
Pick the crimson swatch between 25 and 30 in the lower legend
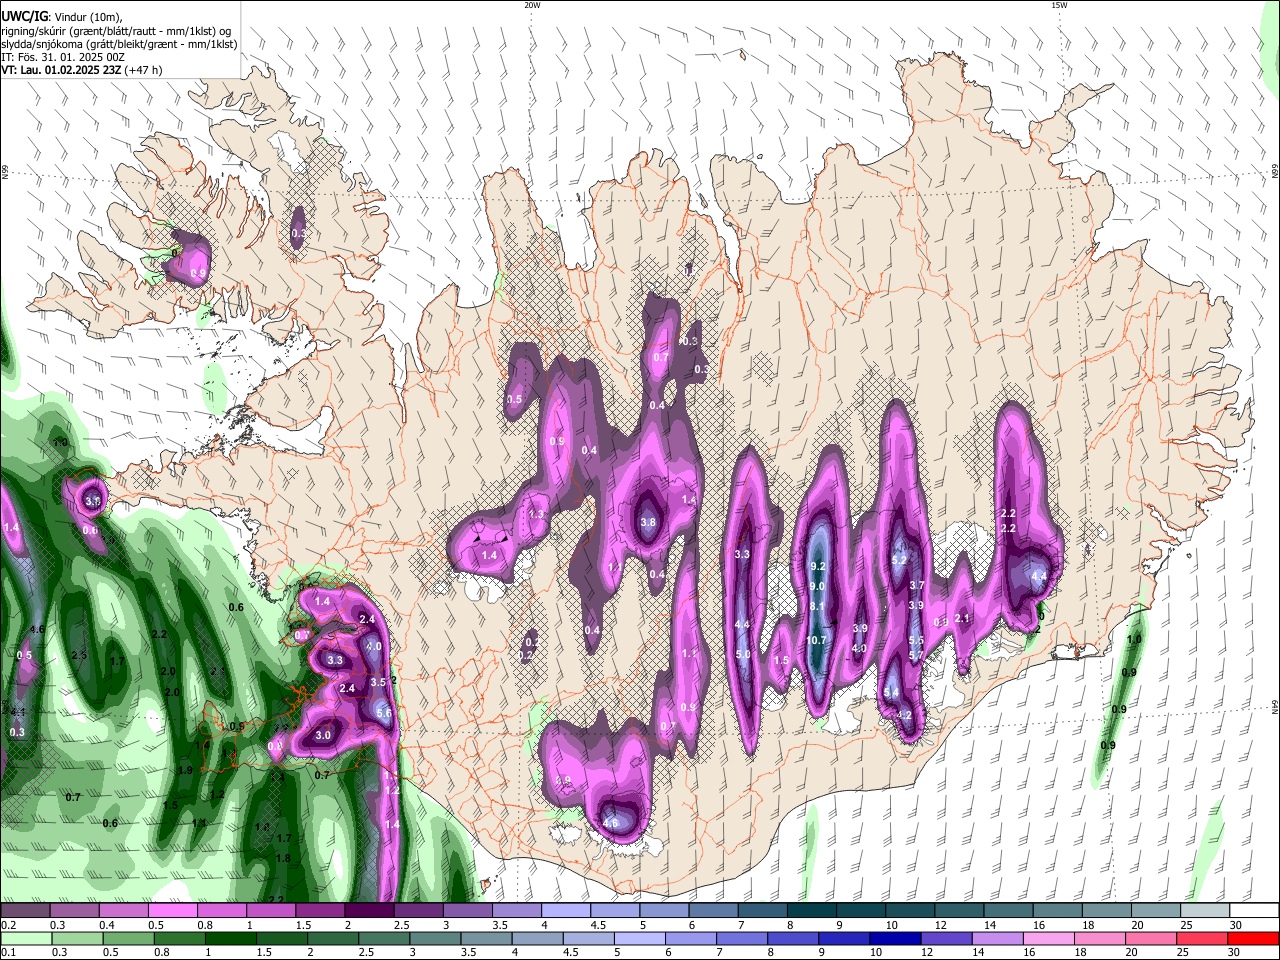1201,939
